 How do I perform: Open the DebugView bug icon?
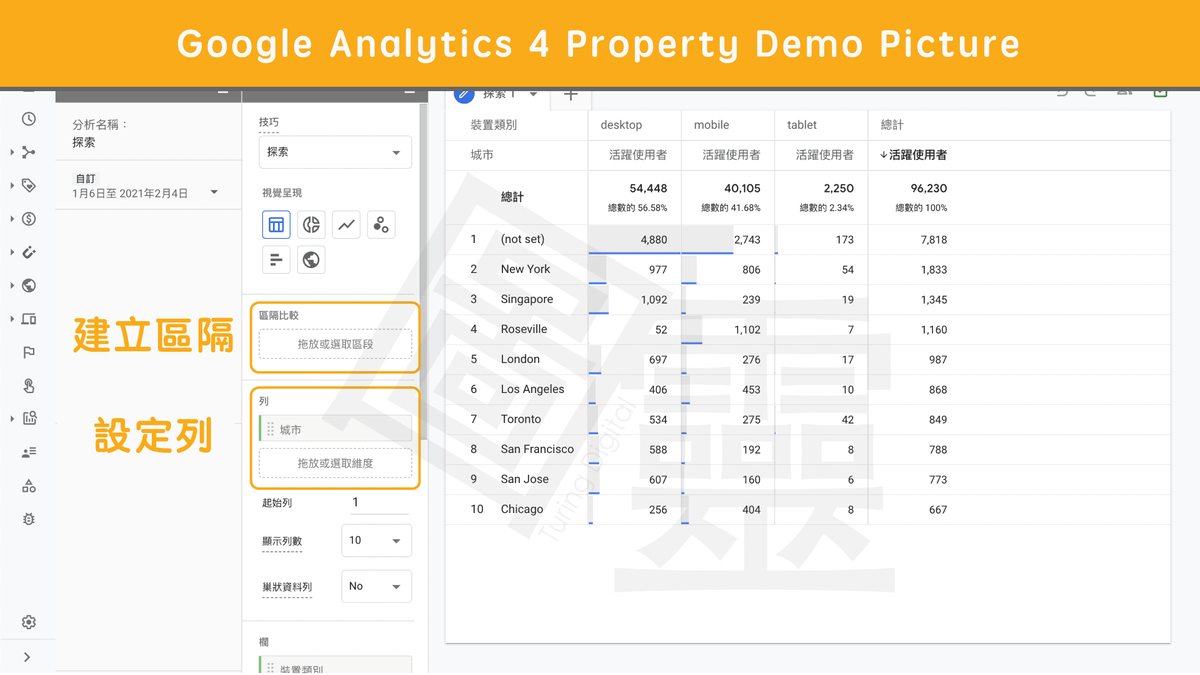(29, 519)
